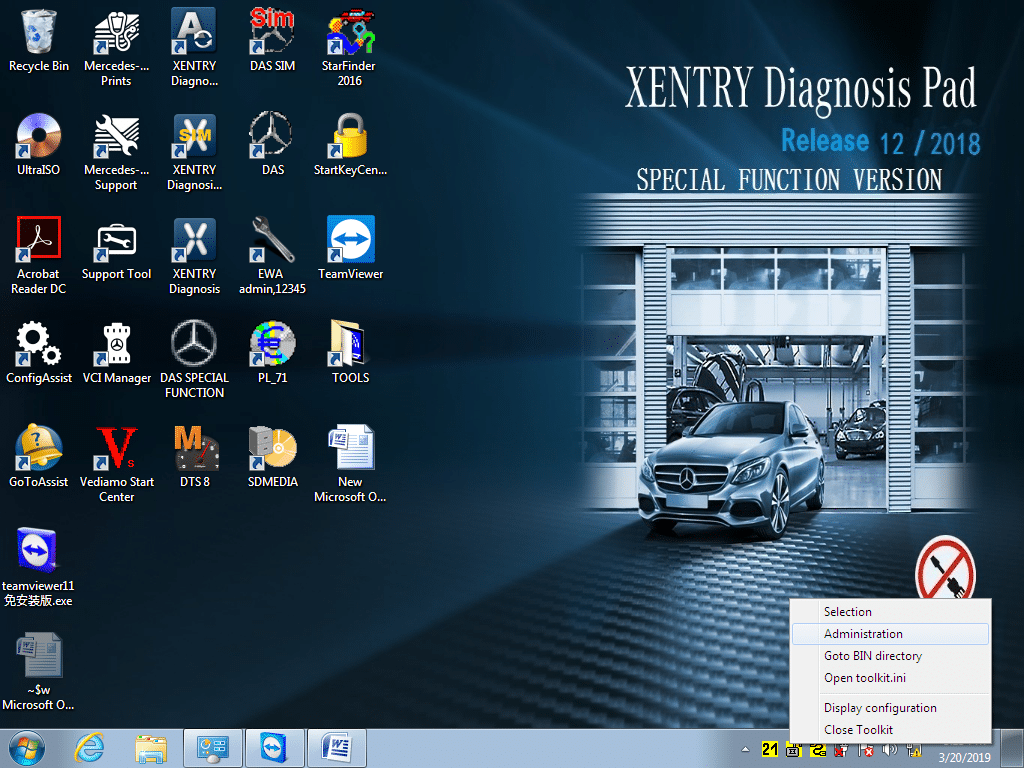
Task: Launch the DAS SIM shortcut
Action: [272, 34]
